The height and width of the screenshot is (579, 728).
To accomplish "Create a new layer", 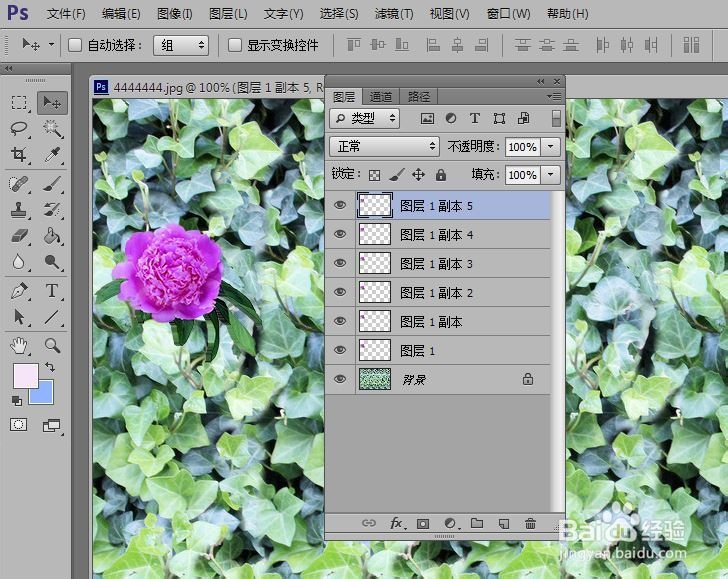I will pos(503,524).
